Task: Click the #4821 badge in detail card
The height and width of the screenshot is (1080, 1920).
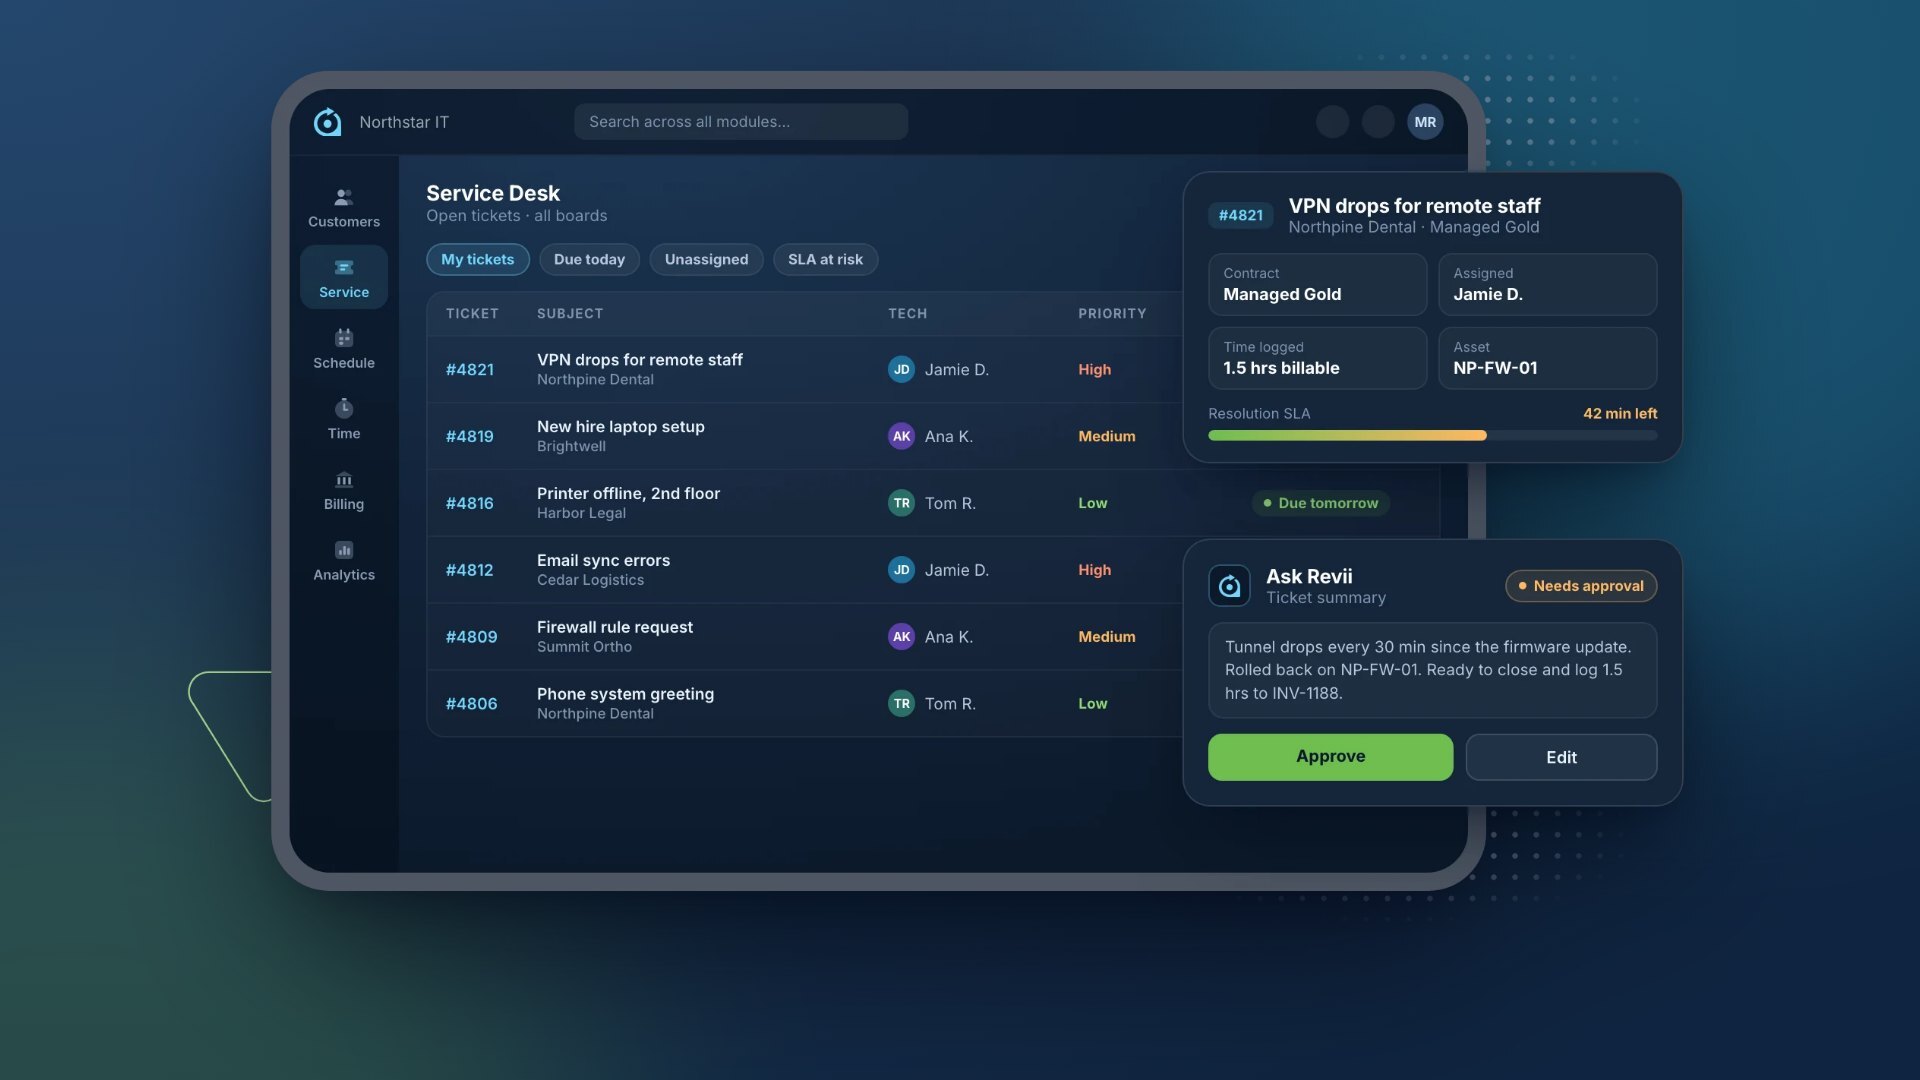Action: point(1240,215)
